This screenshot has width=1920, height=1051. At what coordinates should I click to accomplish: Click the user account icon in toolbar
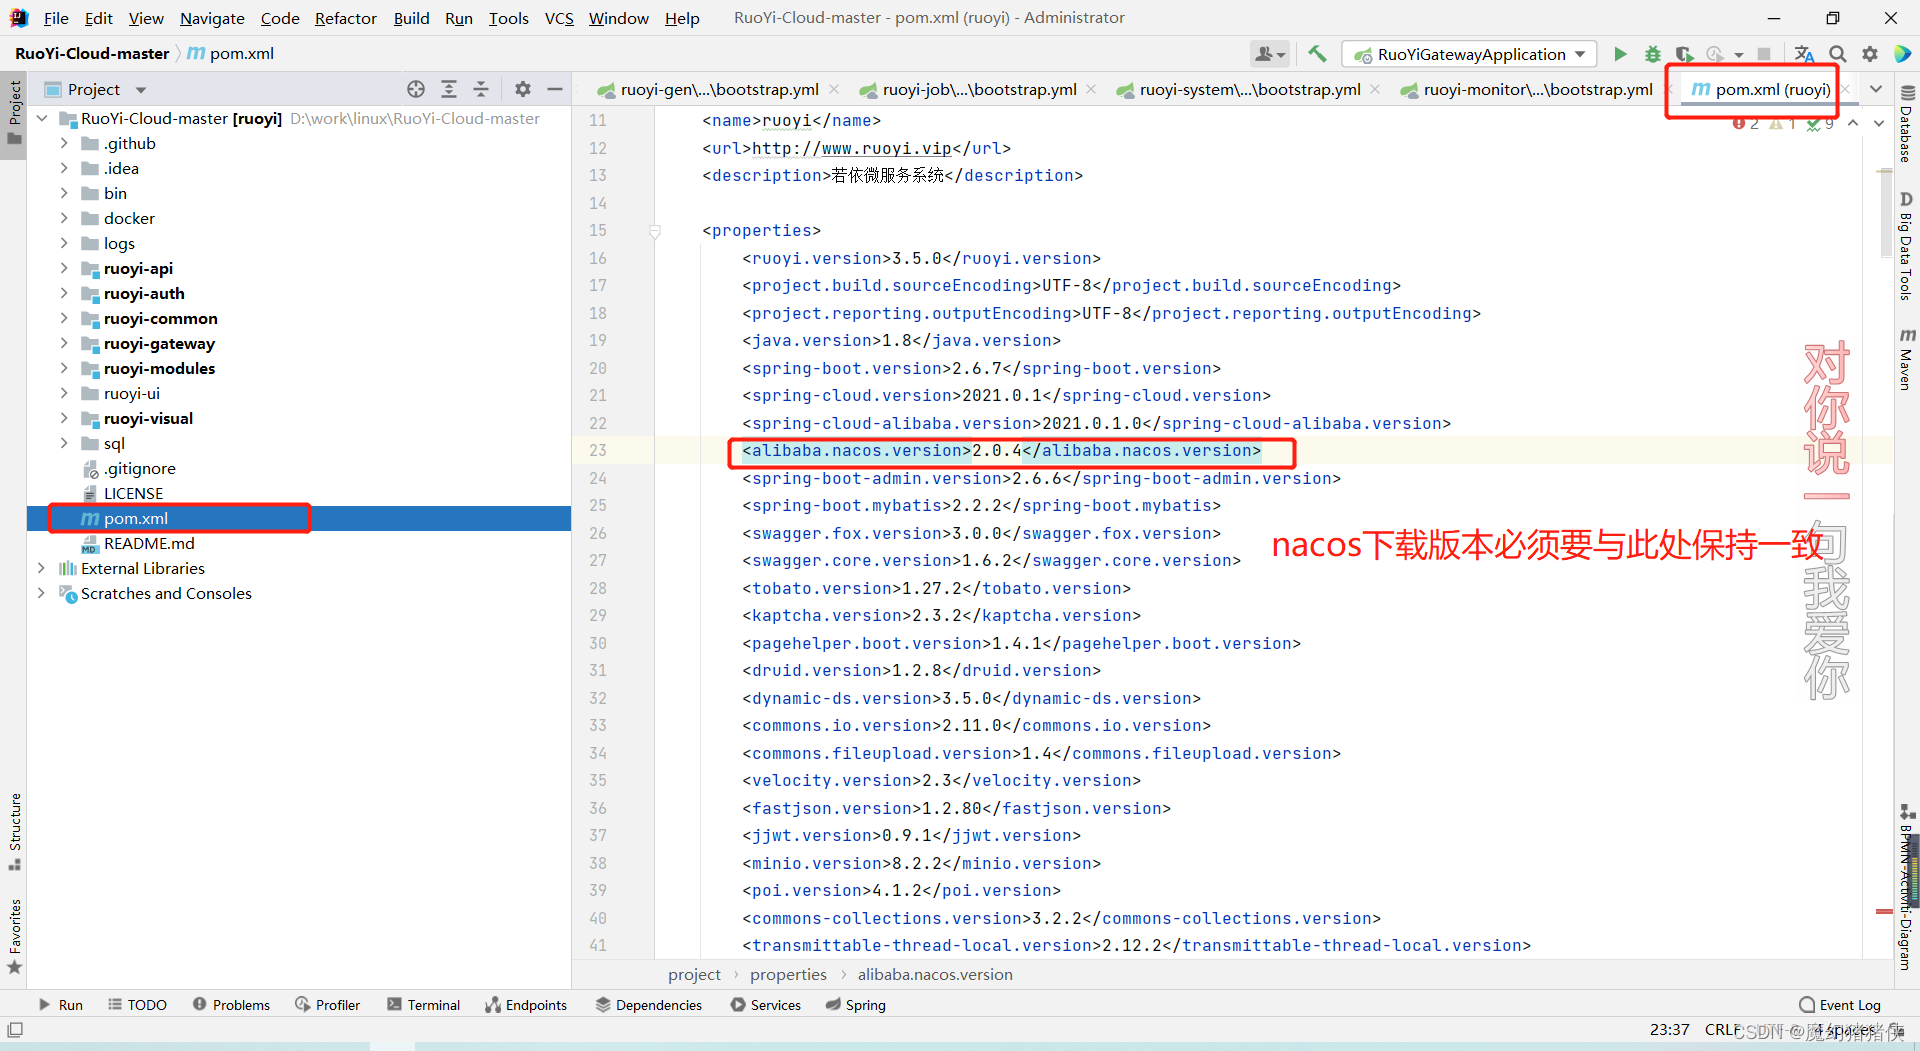(x=1269, y=54)
